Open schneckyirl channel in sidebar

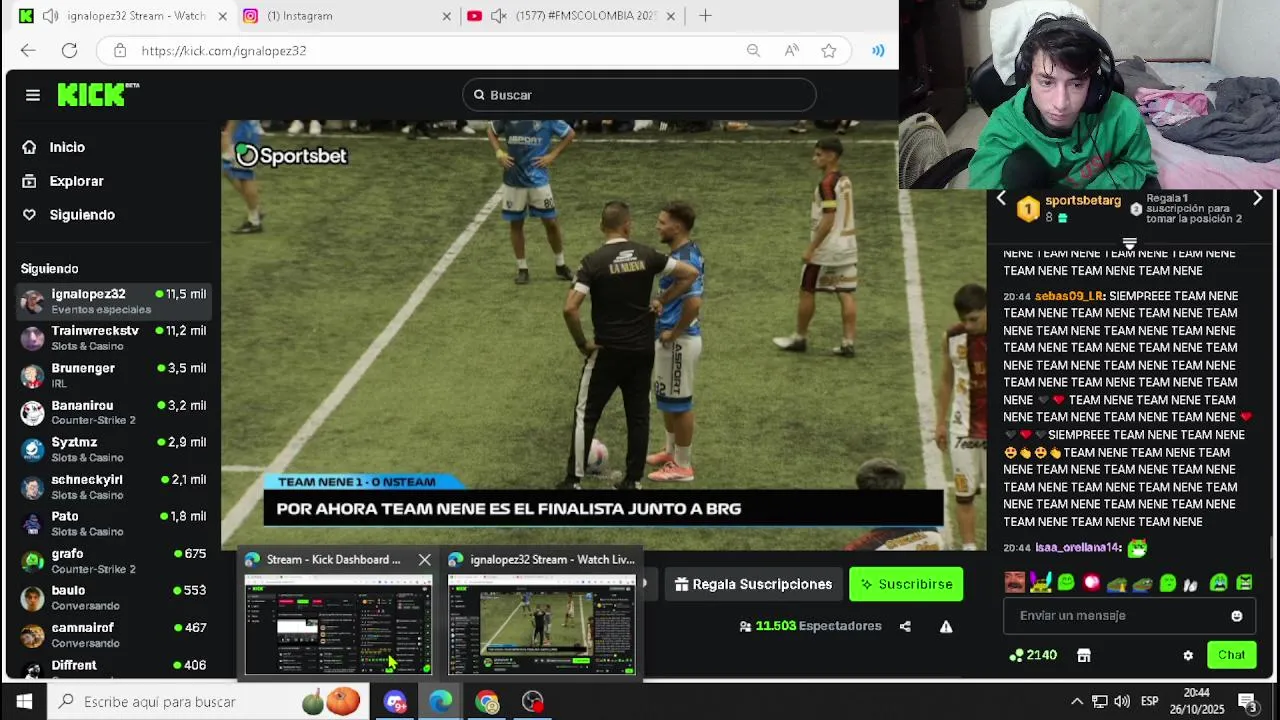coord(114,487)
